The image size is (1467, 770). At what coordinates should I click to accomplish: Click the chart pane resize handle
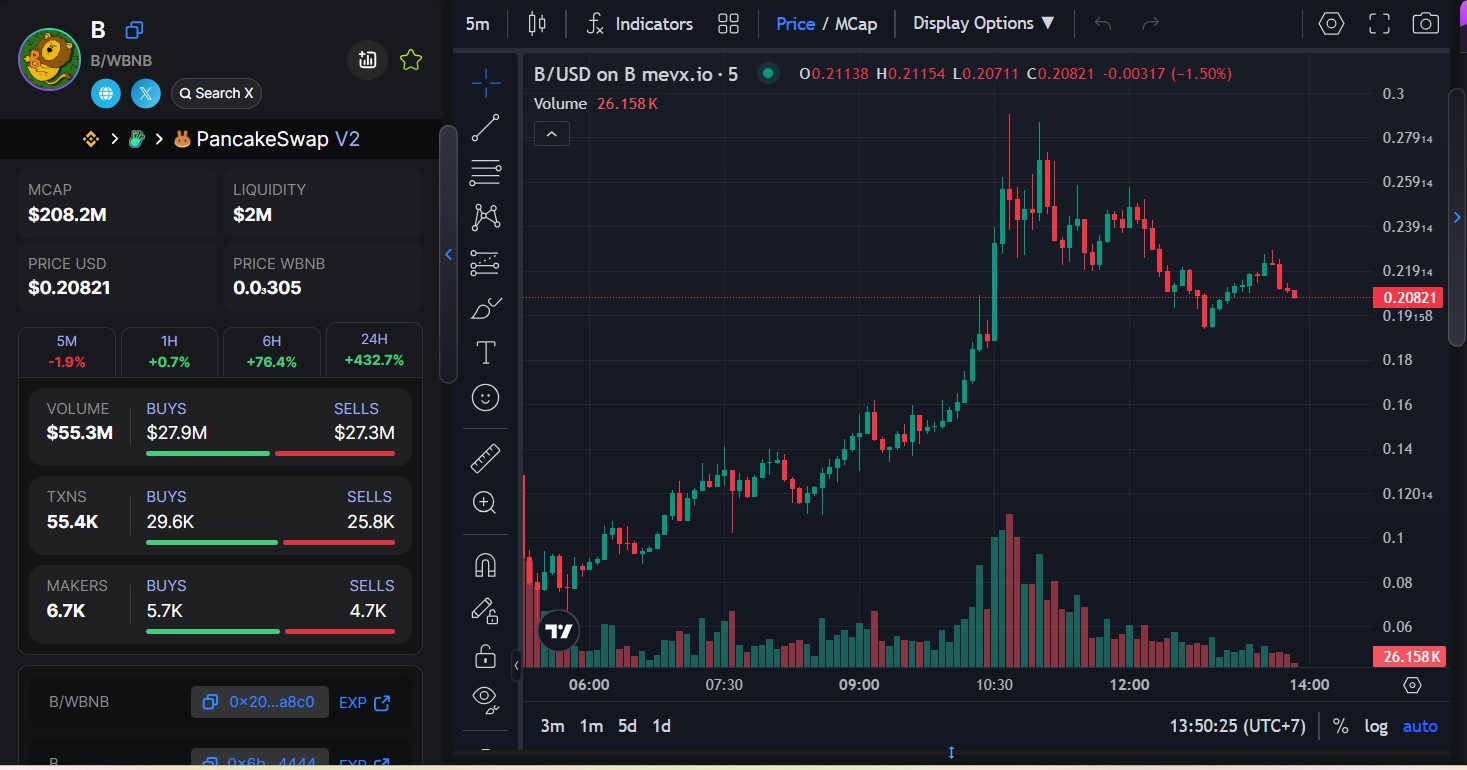tap(951, 752)
